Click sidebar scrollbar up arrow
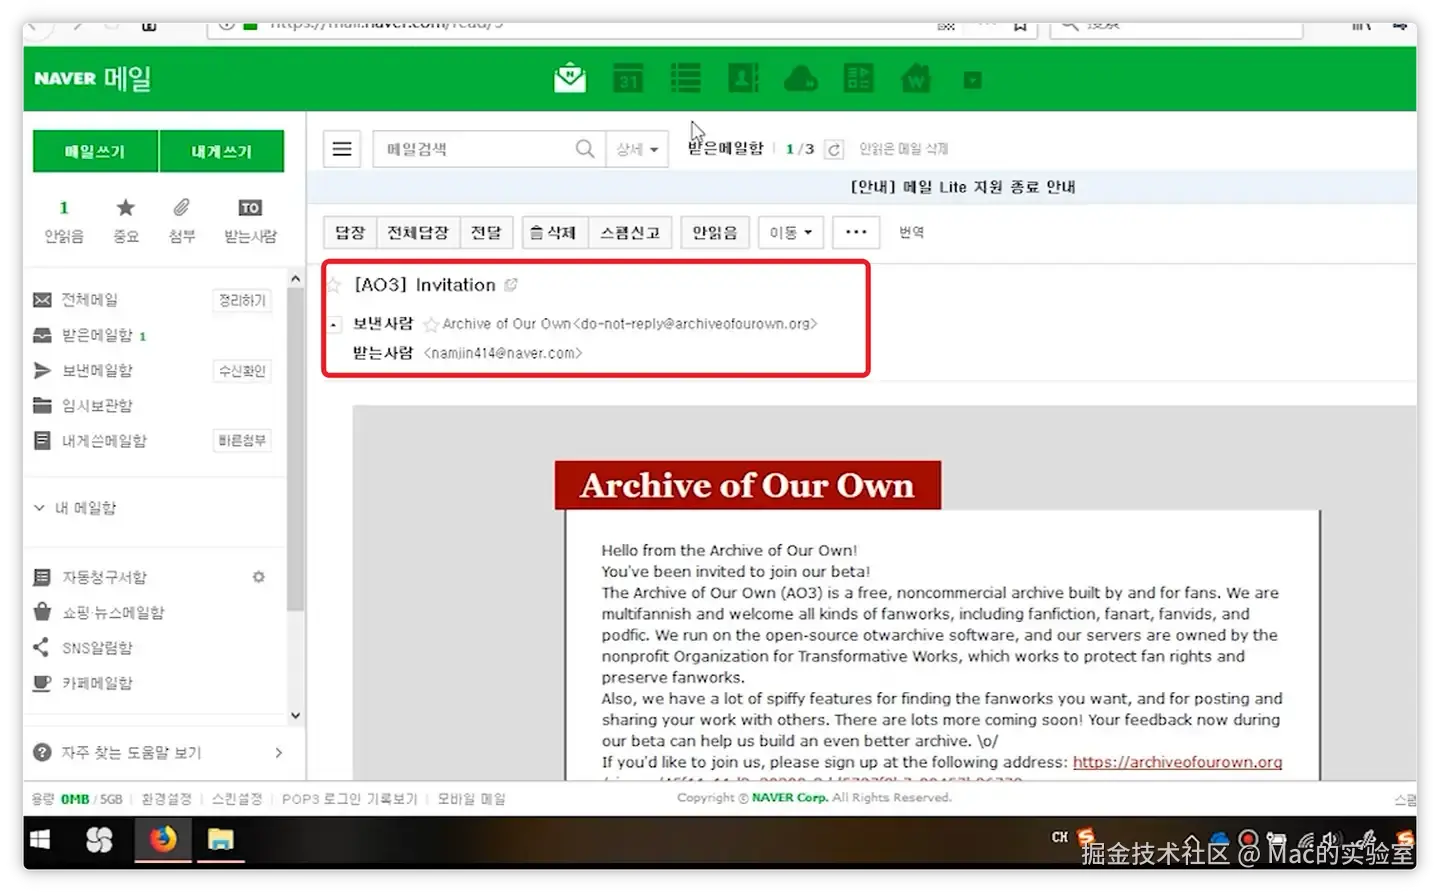 (295, 279)
